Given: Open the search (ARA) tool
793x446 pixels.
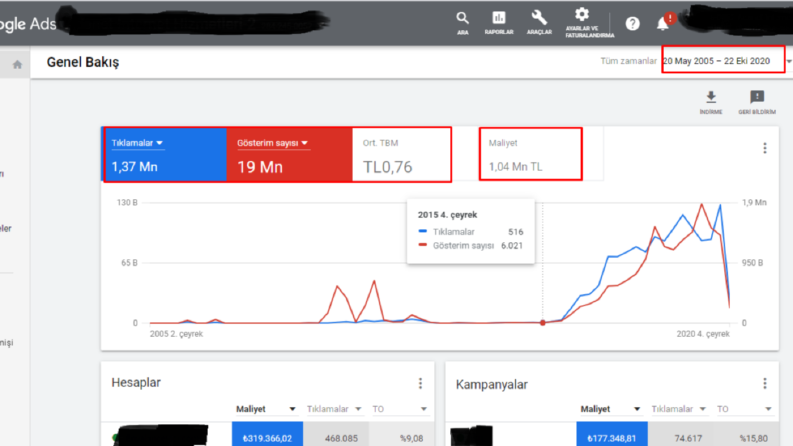Looking at the screenshot, I should pos(462,23).
